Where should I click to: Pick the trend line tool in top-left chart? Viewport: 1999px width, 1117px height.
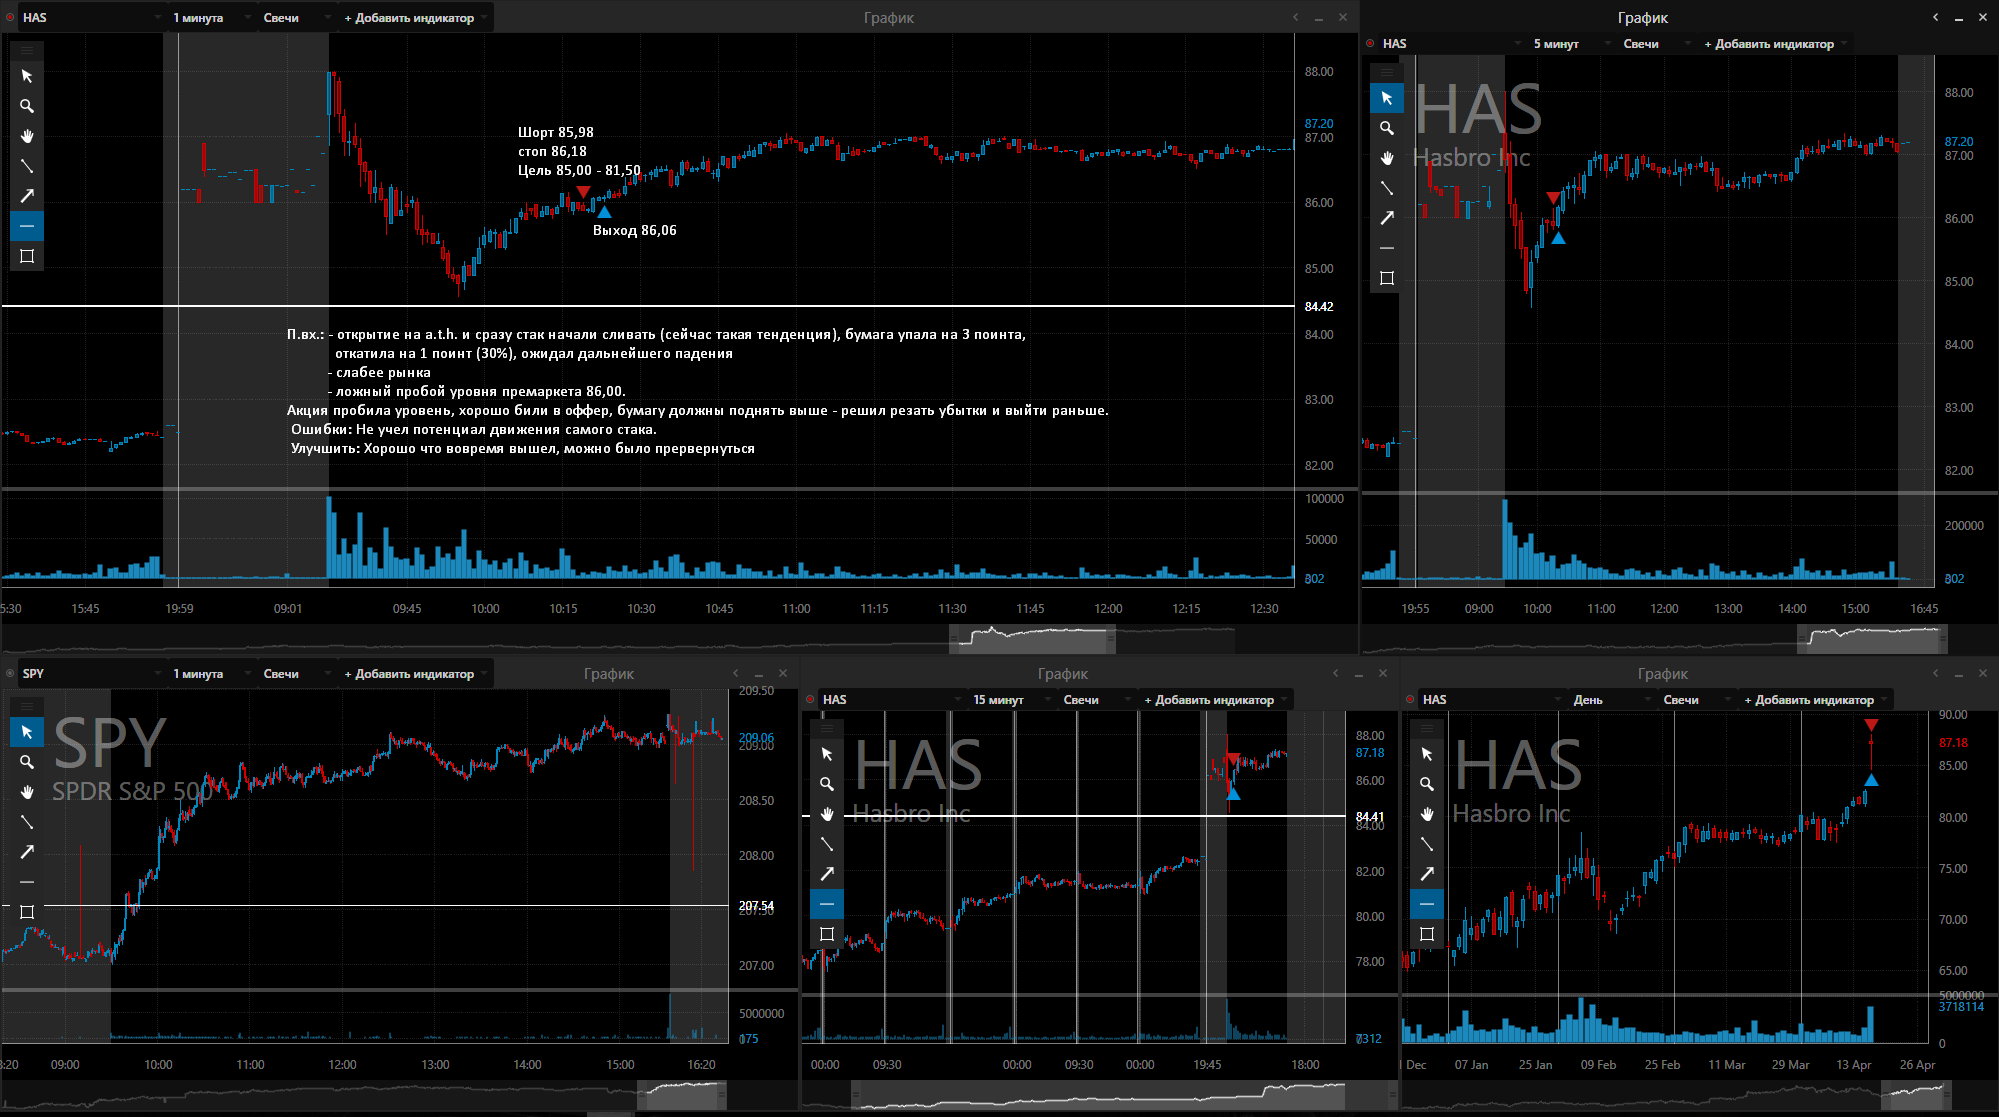click(27, 166)
